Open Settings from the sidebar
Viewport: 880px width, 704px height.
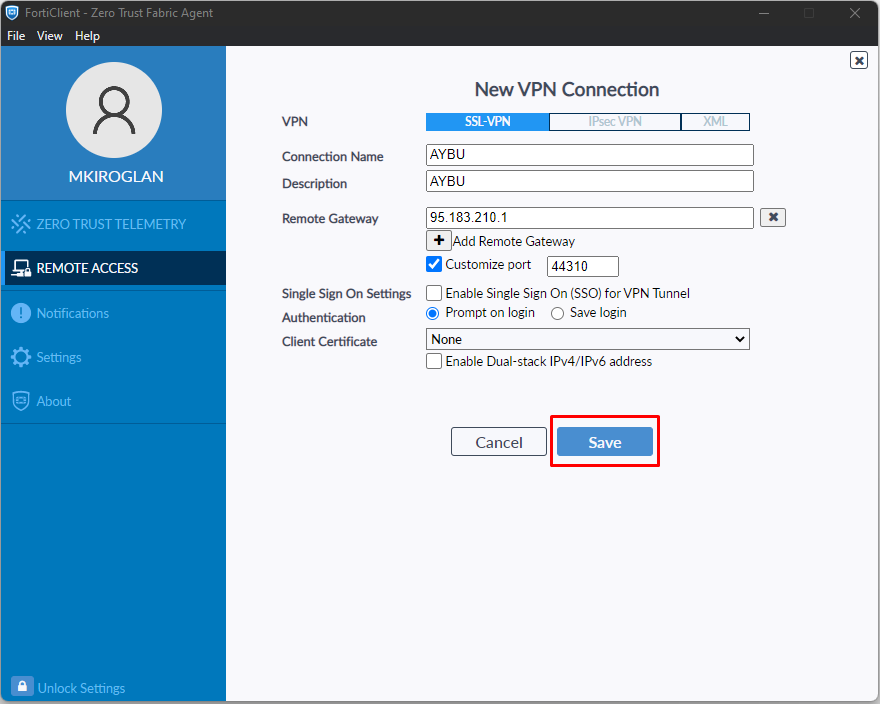pos(59,357)
